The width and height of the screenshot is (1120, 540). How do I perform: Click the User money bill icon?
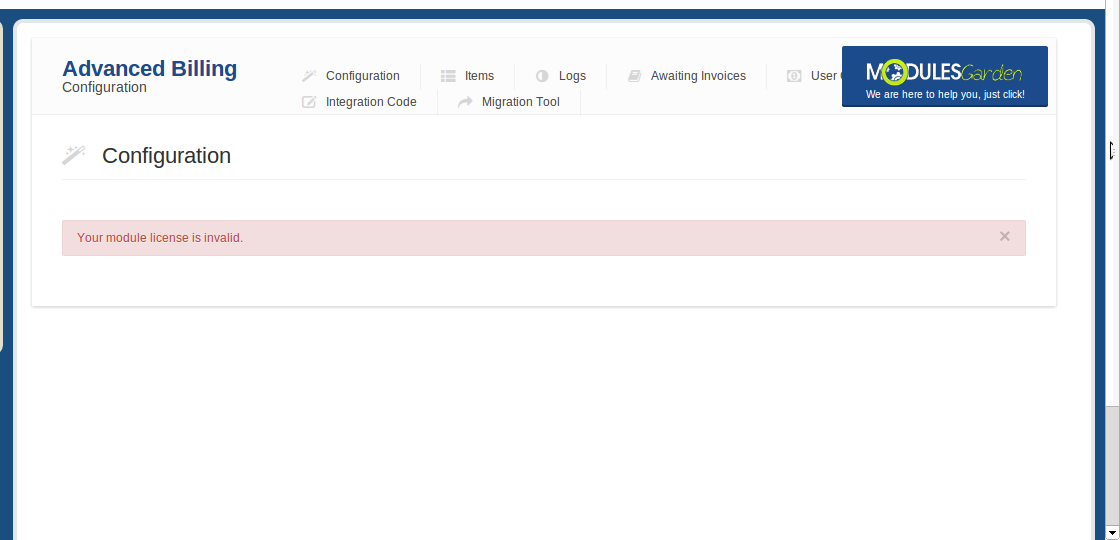794,76
